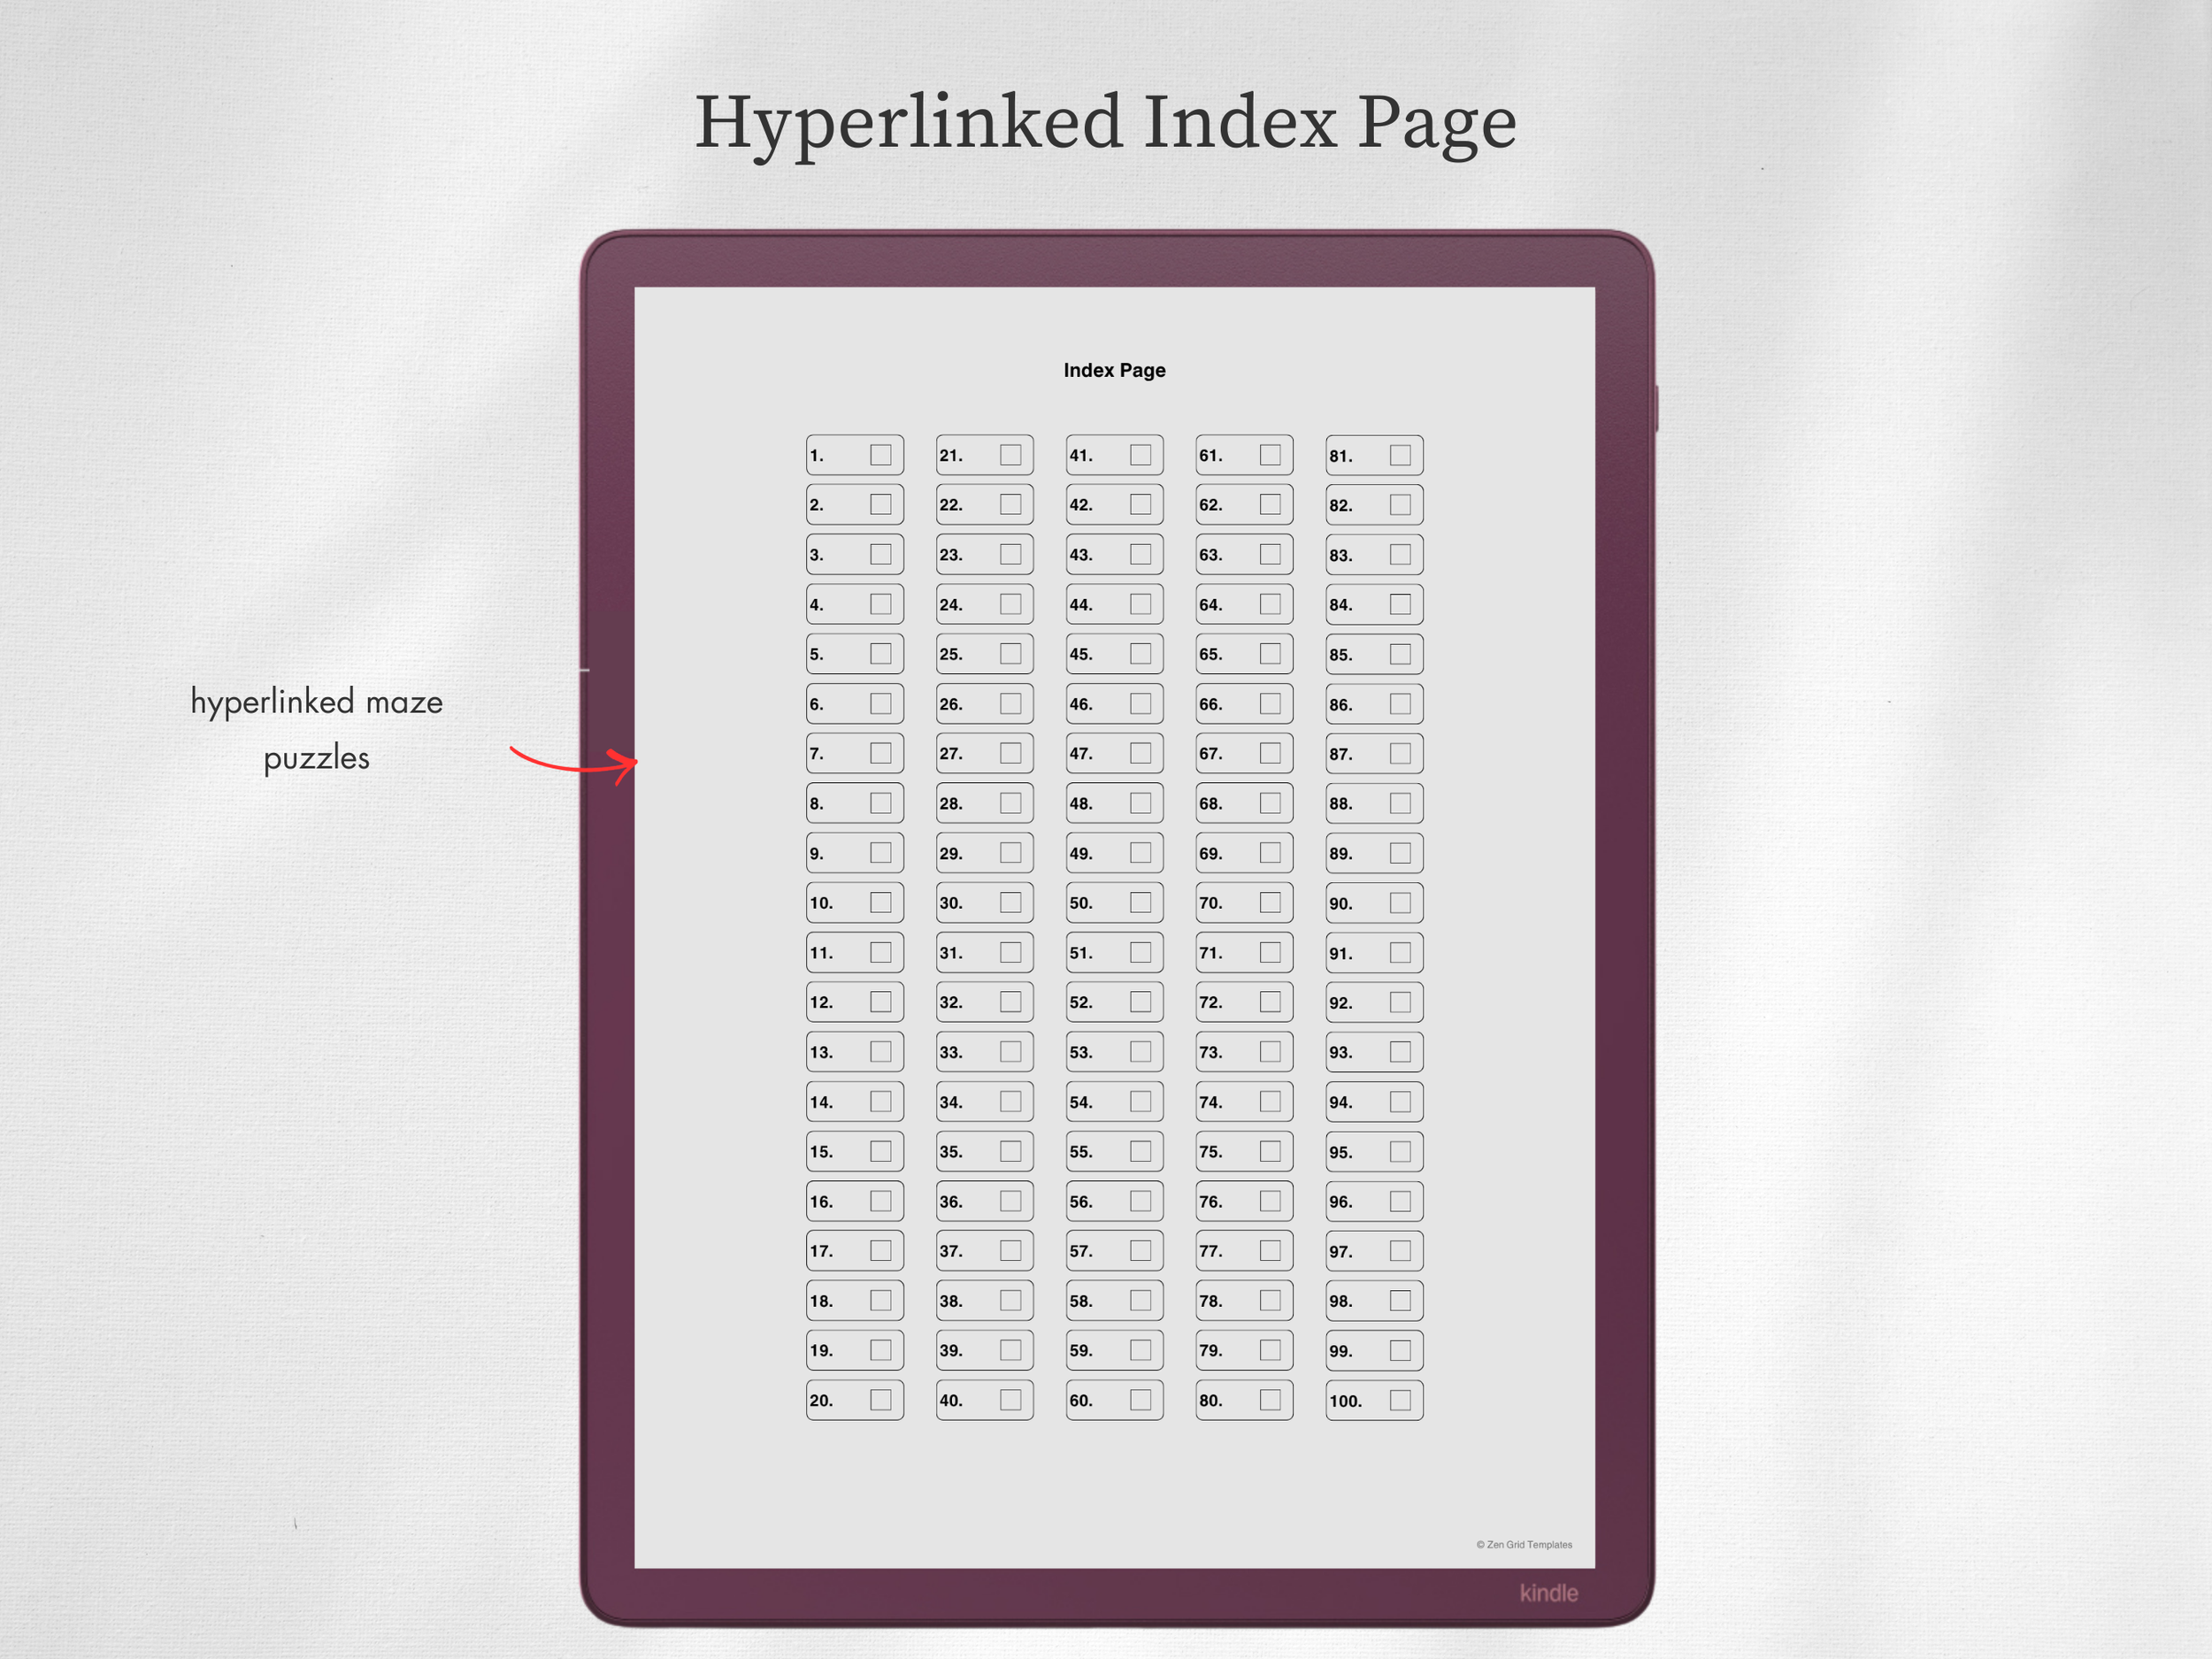2212x1659 pixels.
Task: Mark the checkbox beside entry 50
Action: coord(1140,903)
